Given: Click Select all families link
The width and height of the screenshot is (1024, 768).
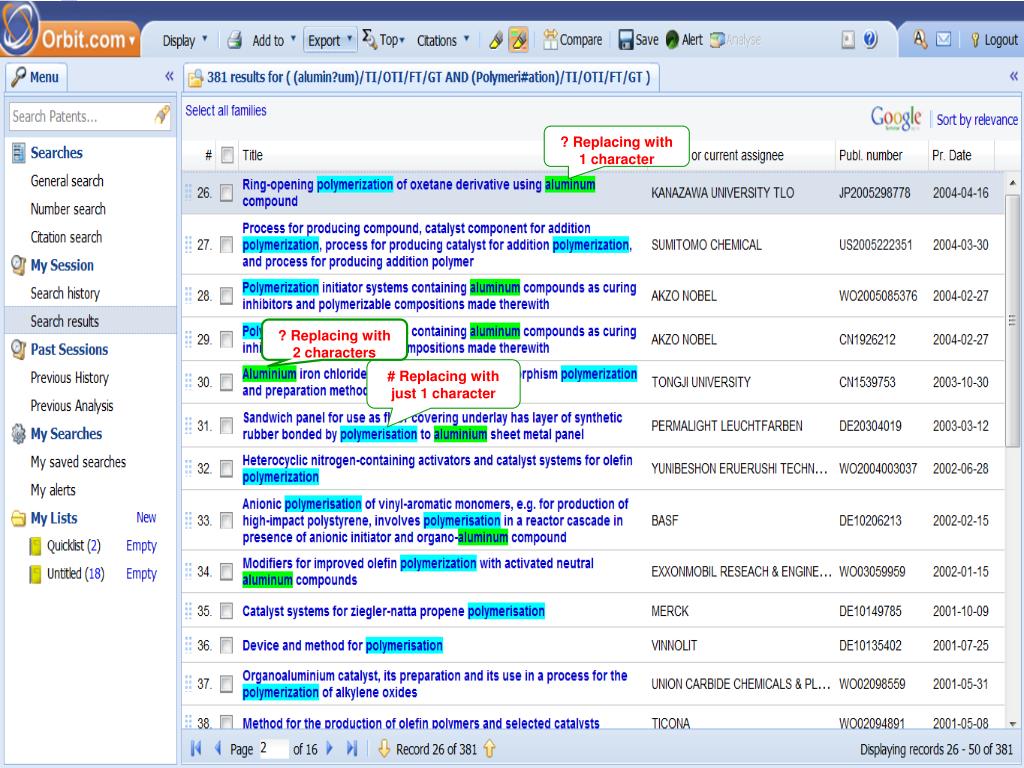Looking at the screenshot, I should click(x=225, y=110).
